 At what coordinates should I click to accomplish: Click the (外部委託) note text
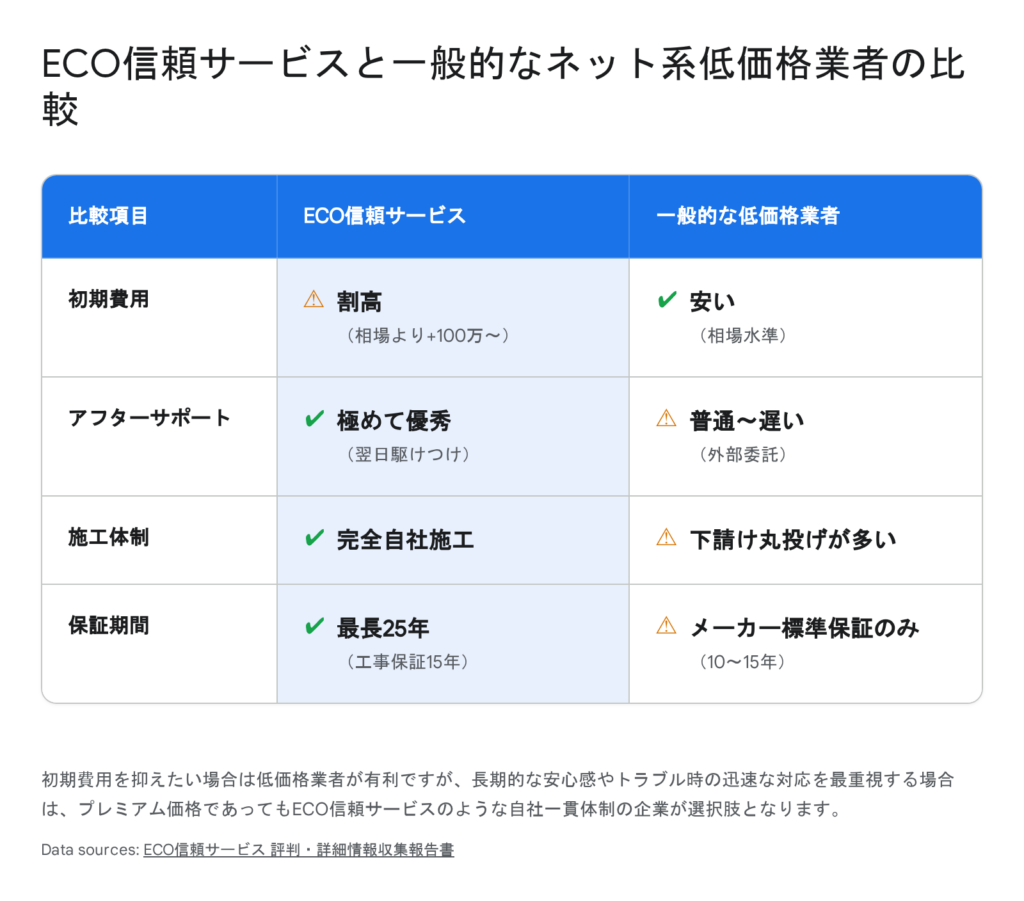[743, 455]
